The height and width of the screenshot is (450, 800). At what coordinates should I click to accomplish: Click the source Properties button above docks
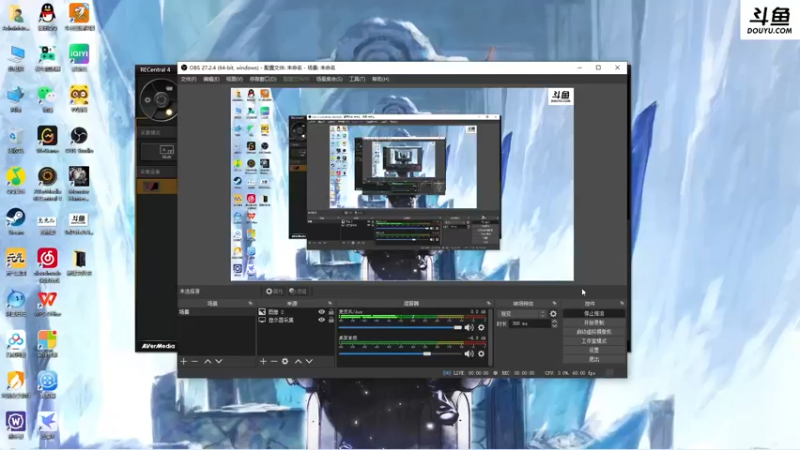(274, 291)
